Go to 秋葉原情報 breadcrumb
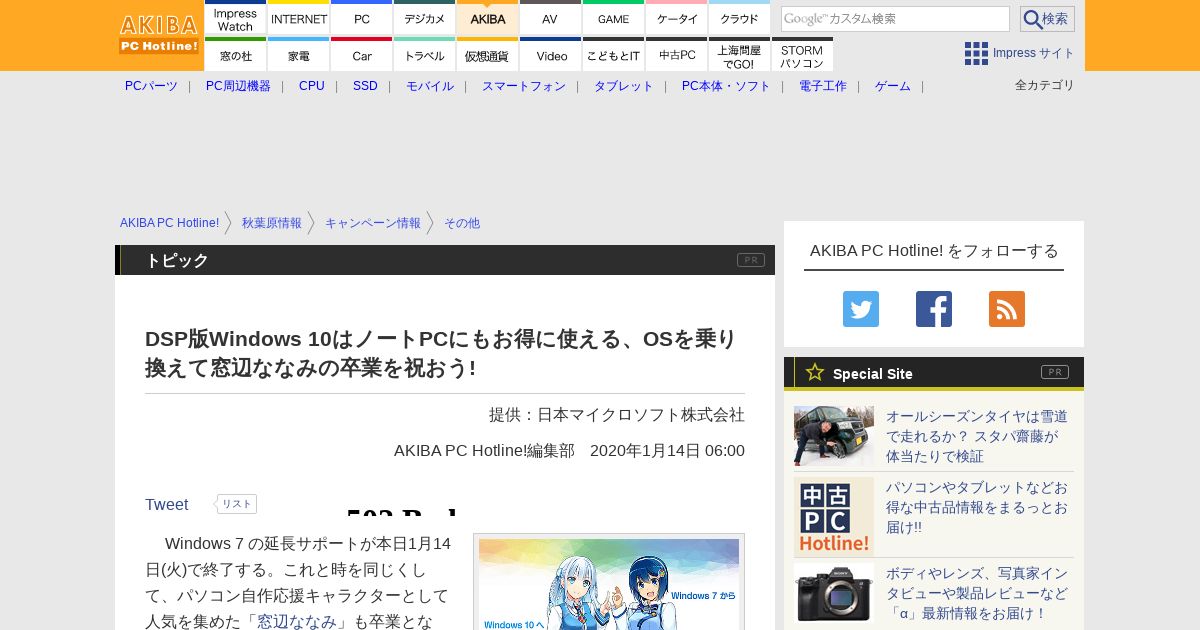This screenshot has height=630, width=1200. point(272,223)
